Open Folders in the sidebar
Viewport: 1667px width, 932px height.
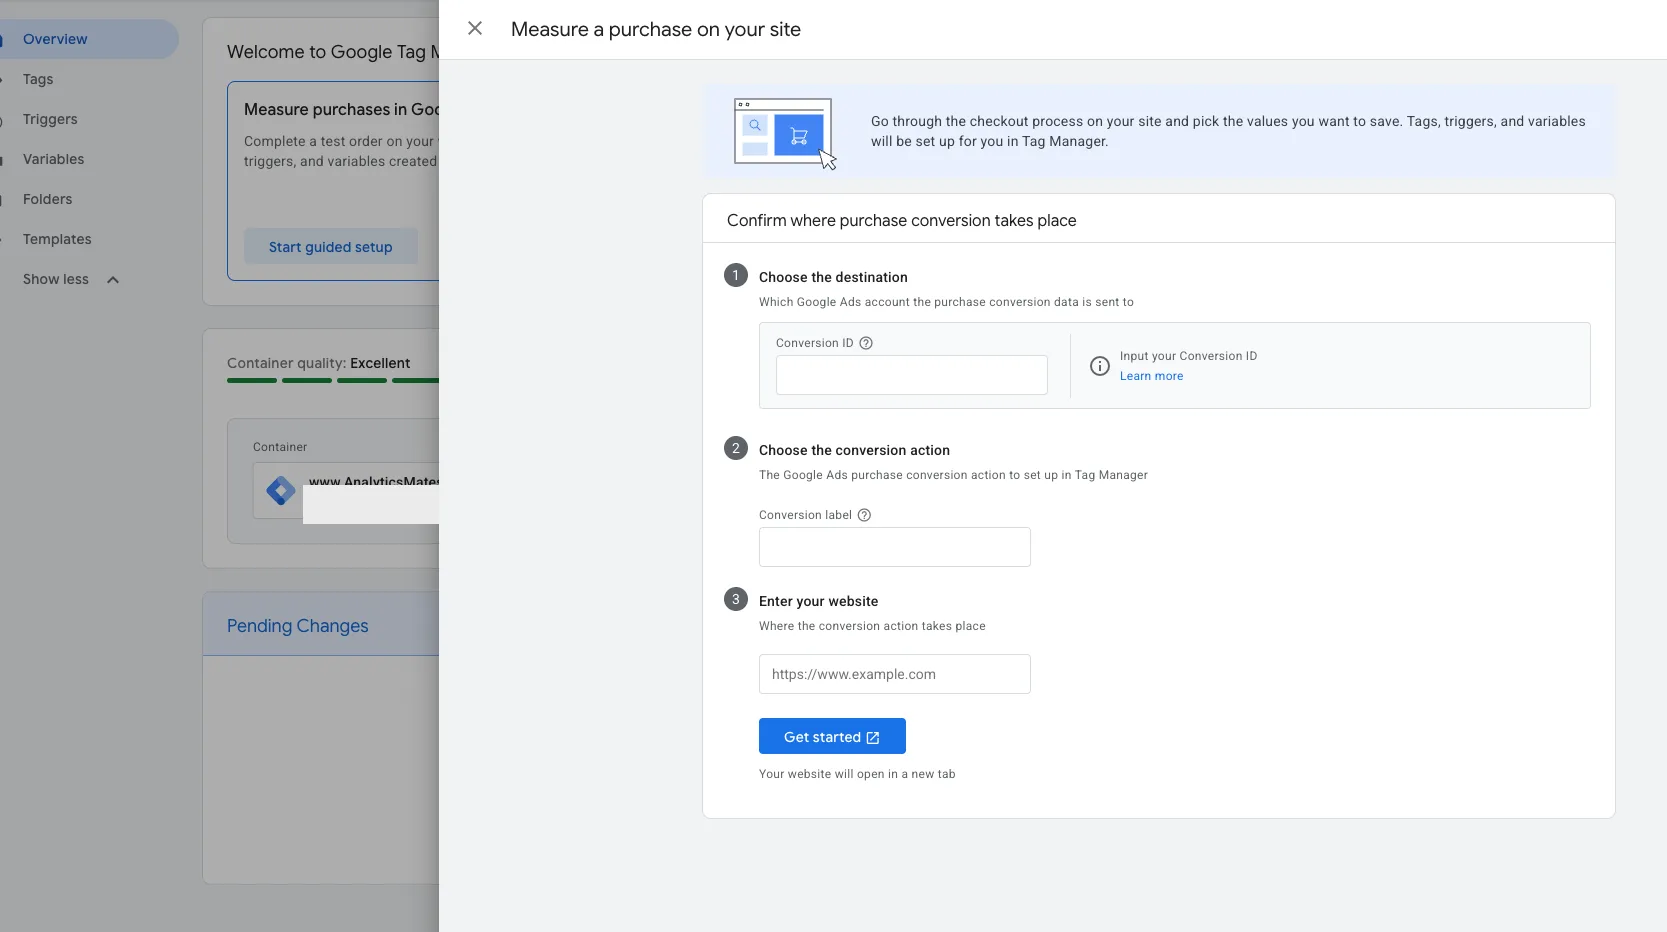click(x=47, y=199)
